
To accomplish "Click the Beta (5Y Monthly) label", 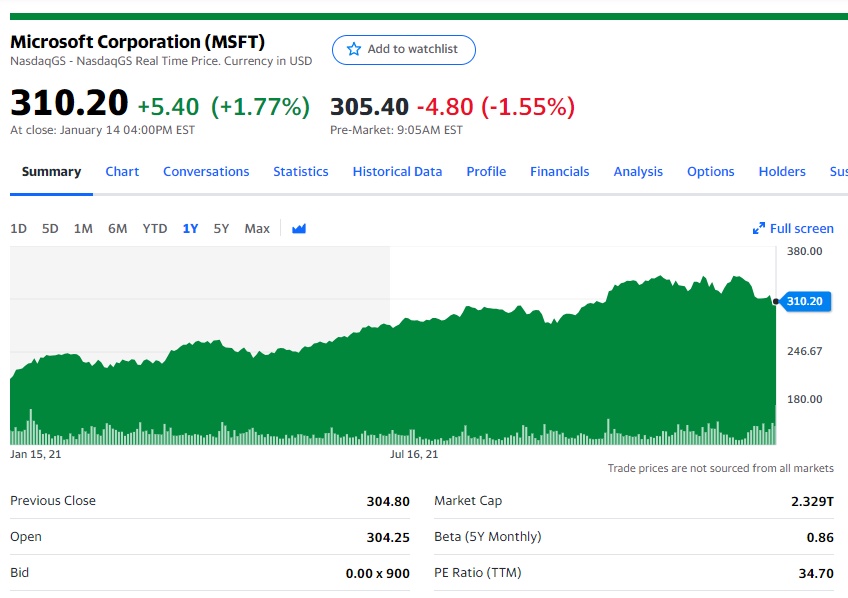I will (x=488, y=537).
